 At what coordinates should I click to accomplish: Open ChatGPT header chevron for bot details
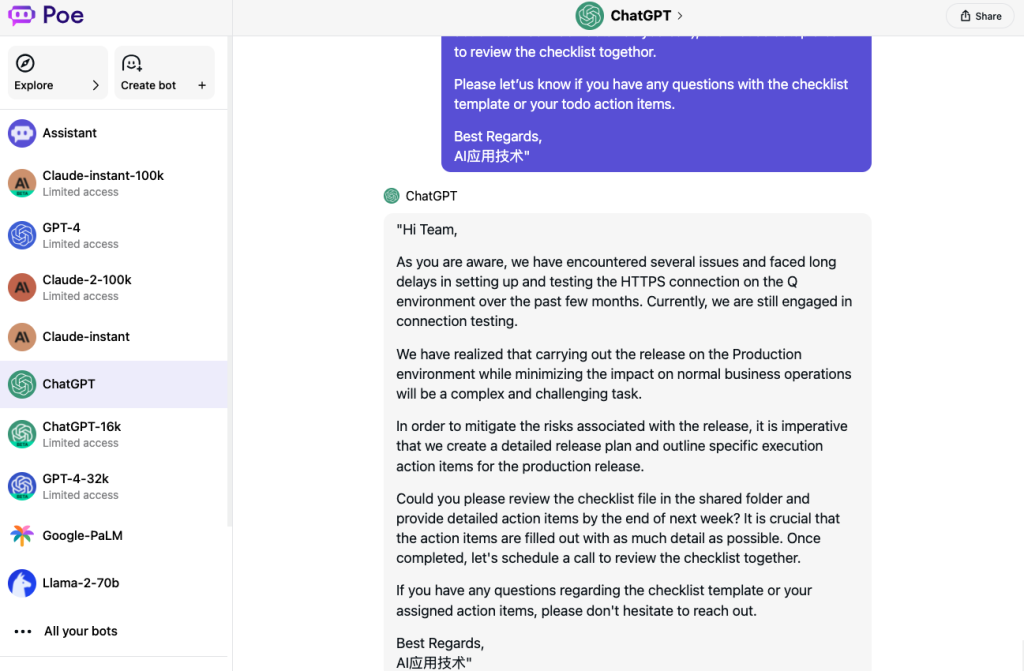(x=680, y=16)
